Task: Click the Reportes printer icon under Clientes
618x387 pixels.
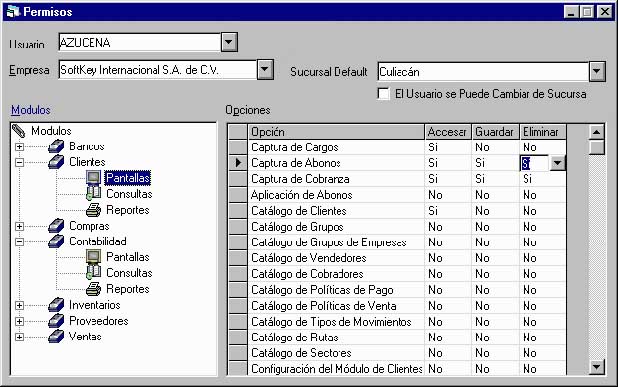Action: [93, 210]
